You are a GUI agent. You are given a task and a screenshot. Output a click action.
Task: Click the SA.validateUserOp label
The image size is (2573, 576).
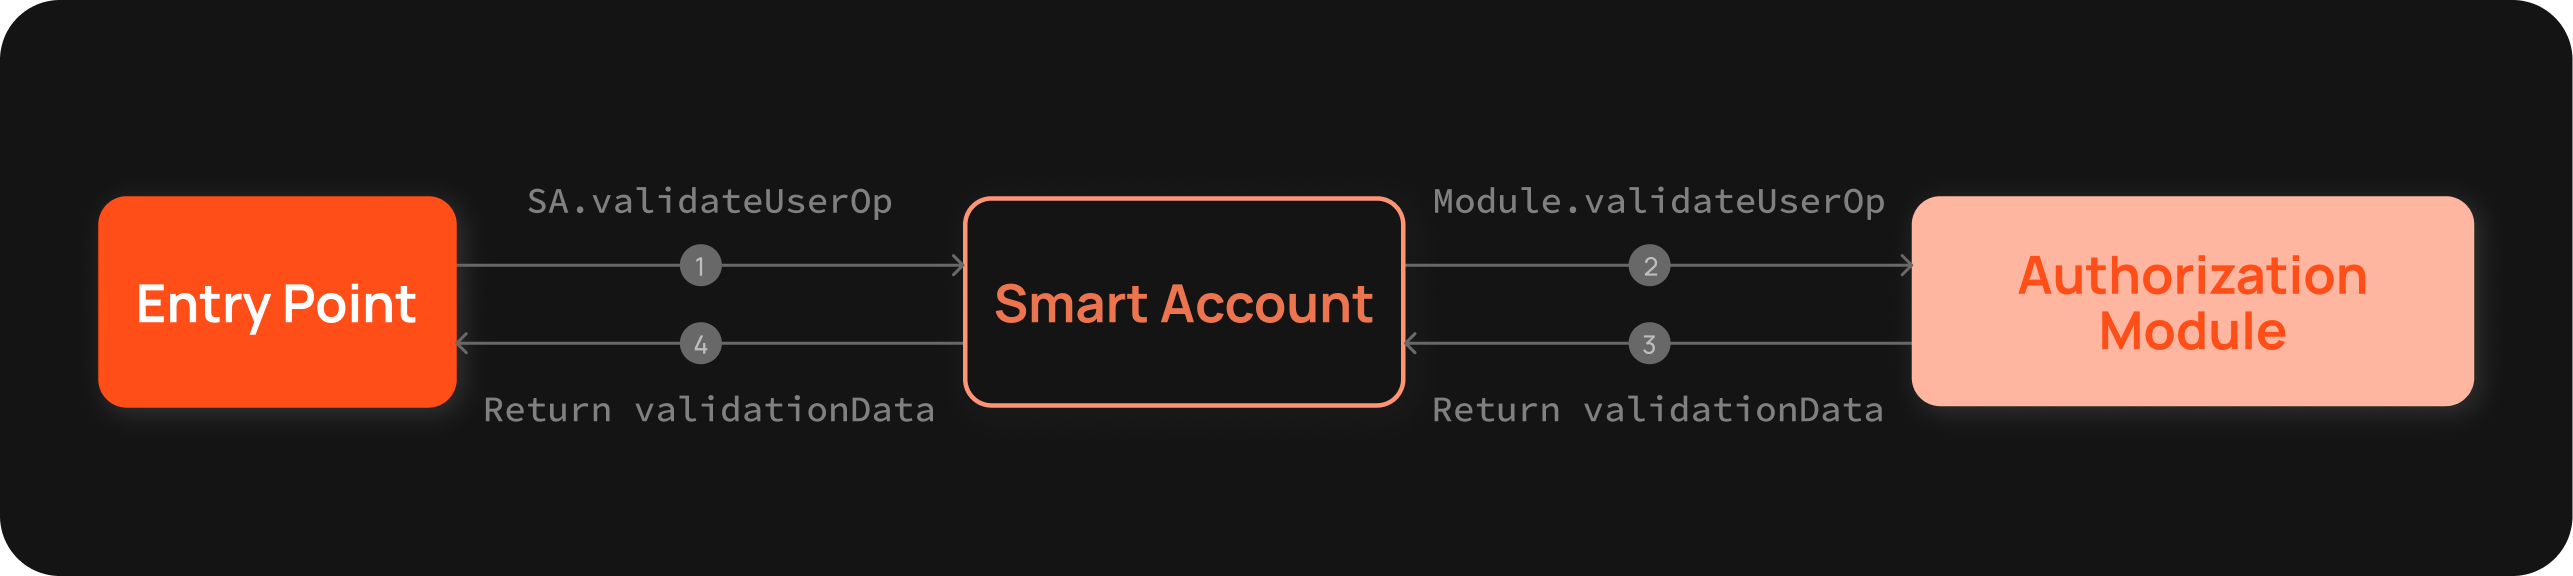coord(709,202)
